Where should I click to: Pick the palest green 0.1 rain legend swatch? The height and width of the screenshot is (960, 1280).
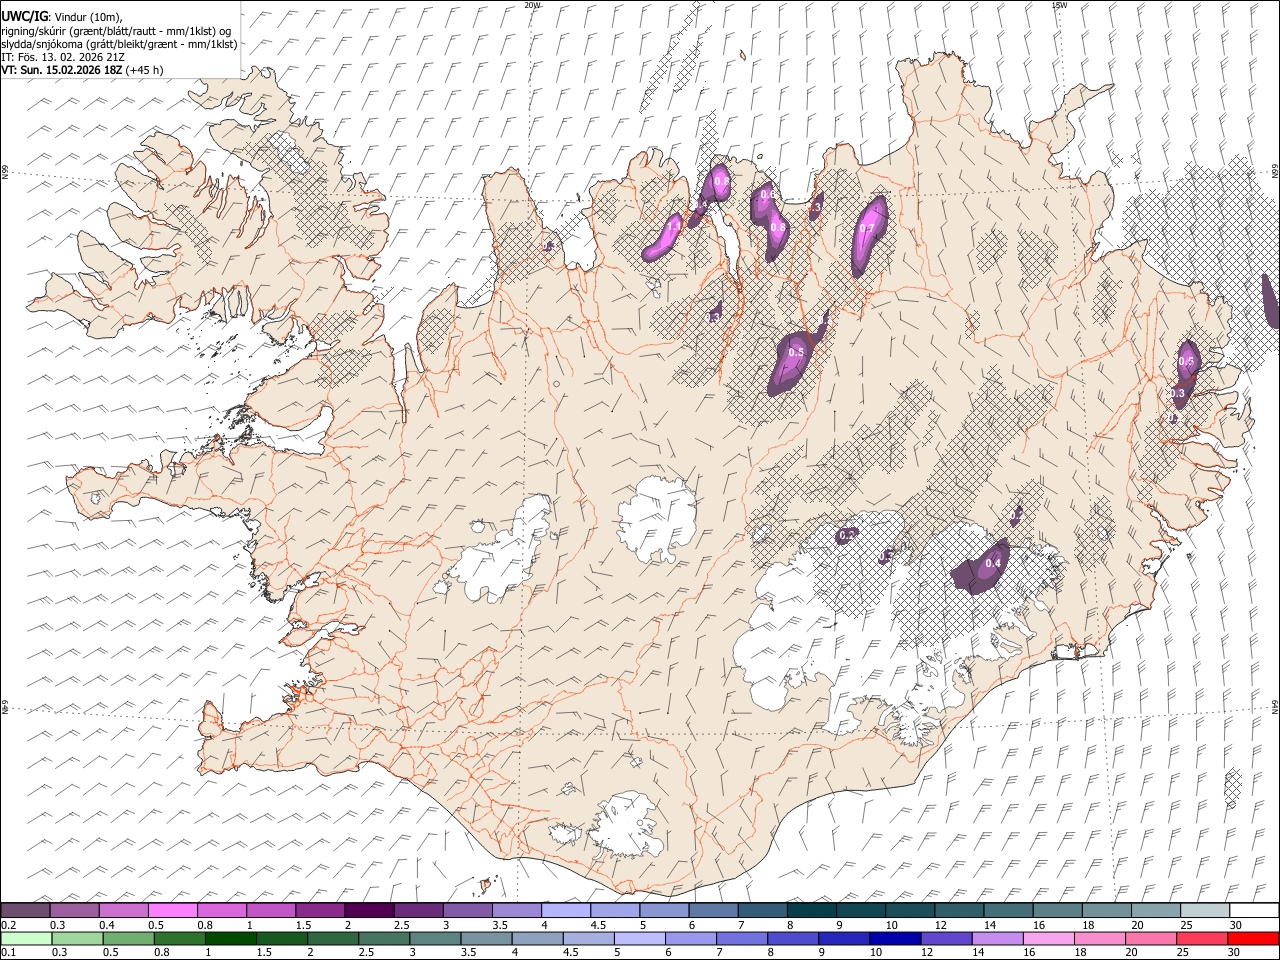click(25, 938)
